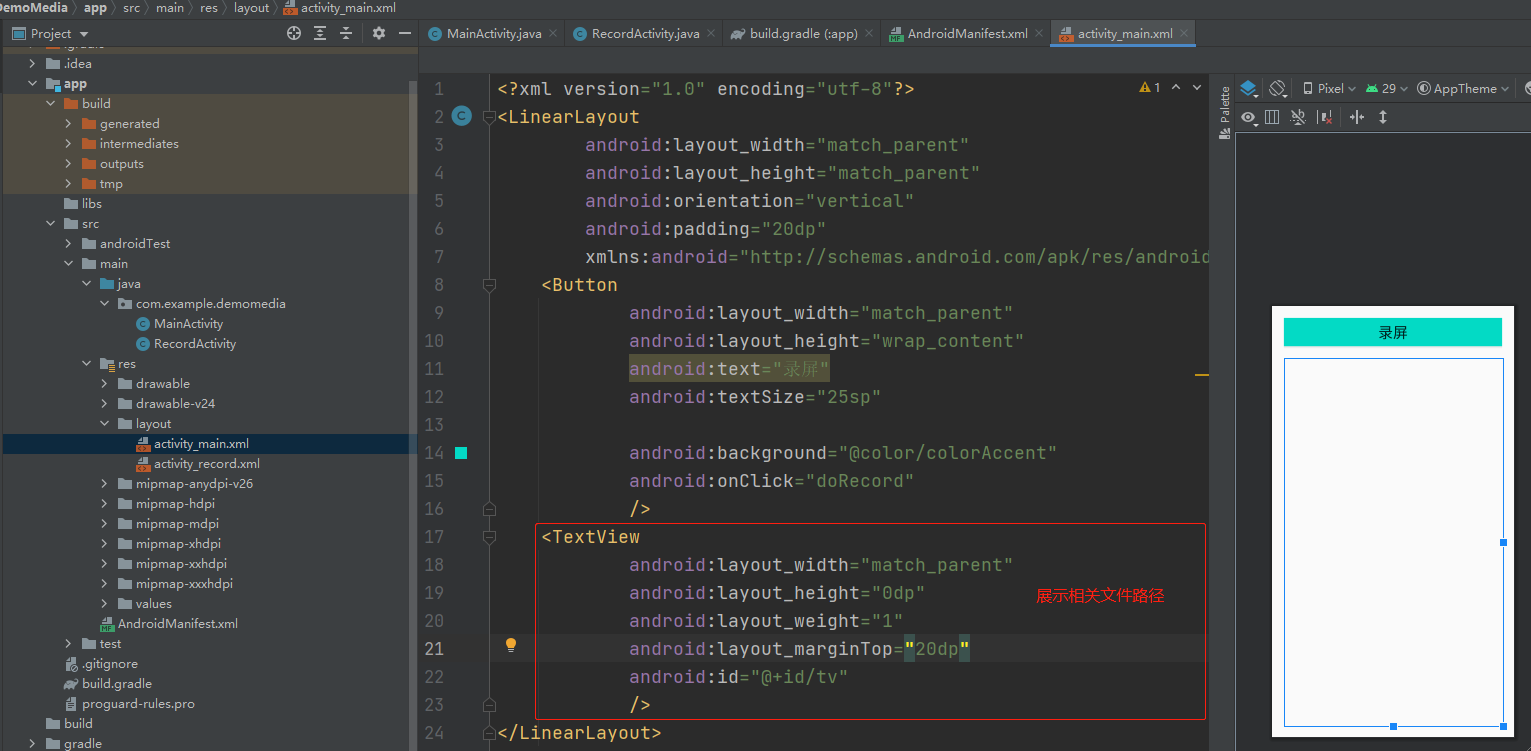Image resolution: width=1531 pixels, height=751 pixels.
Task: Collapse the layout folder in tree
Action: tap(105, 424)
